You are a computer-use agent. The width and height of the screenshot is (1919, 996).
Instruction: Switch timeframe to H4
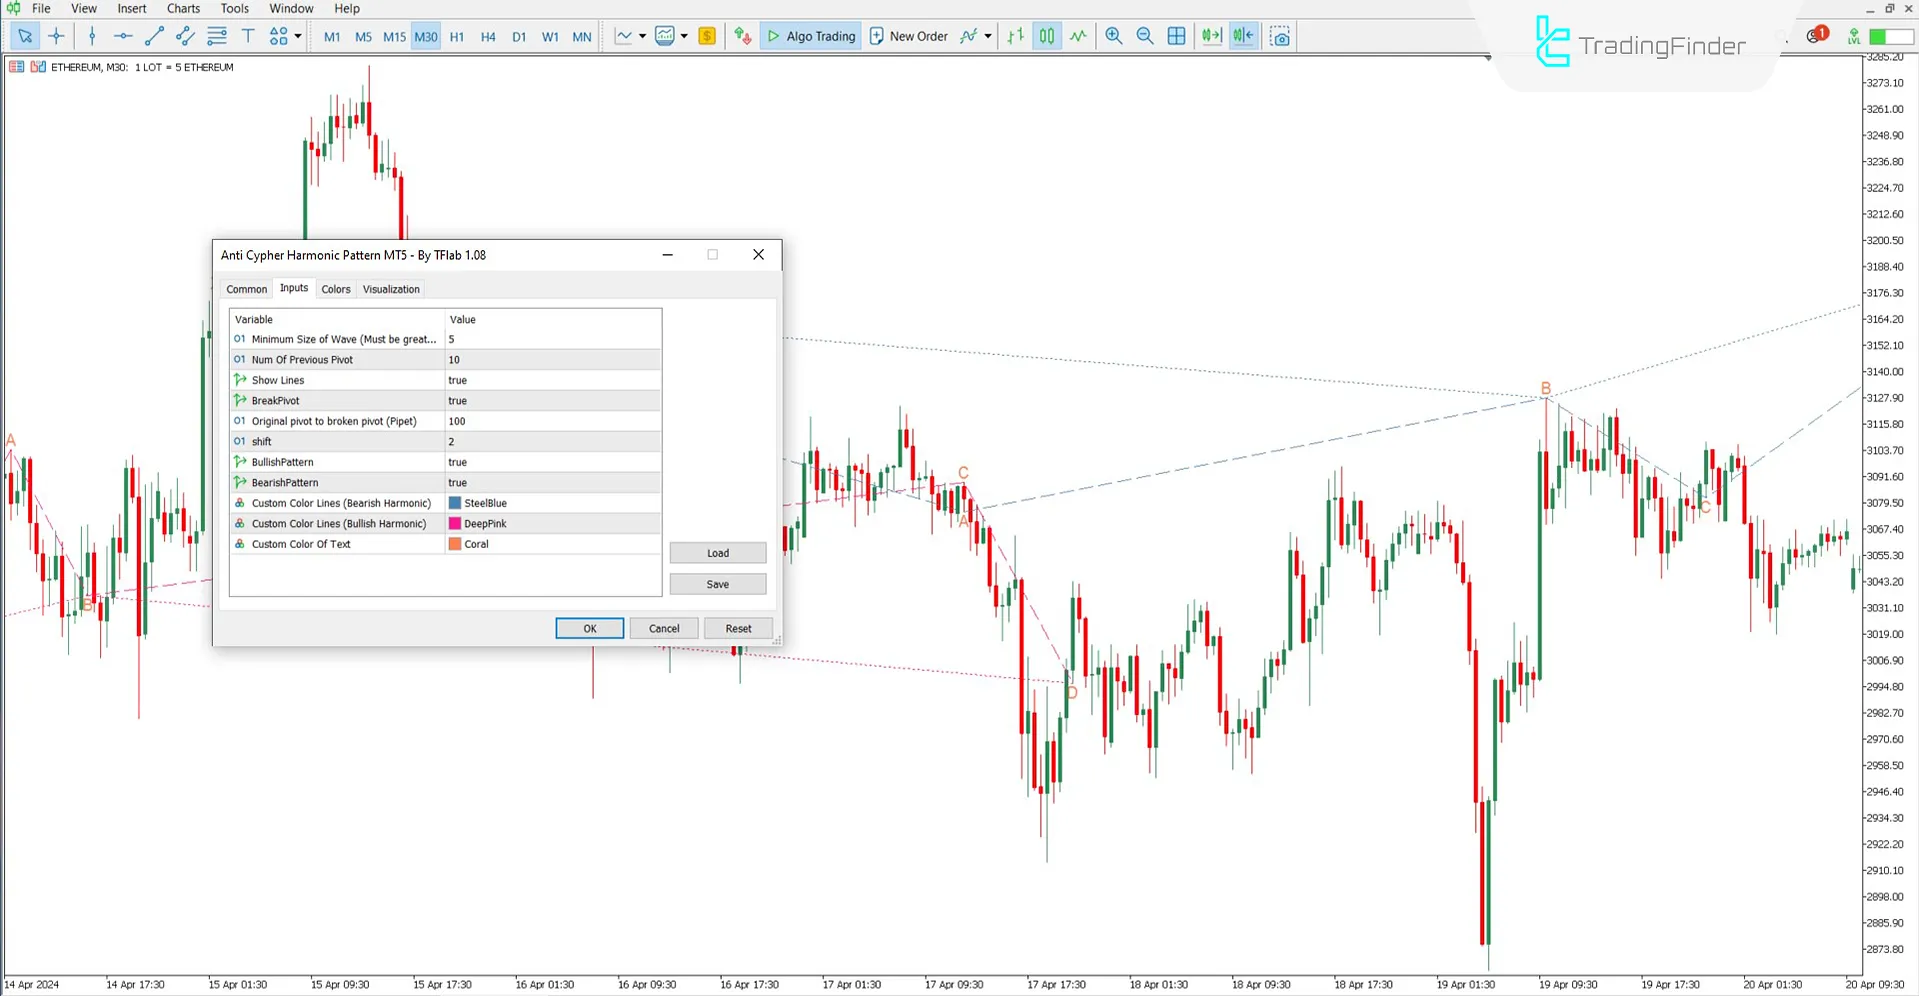click(488, 36)
